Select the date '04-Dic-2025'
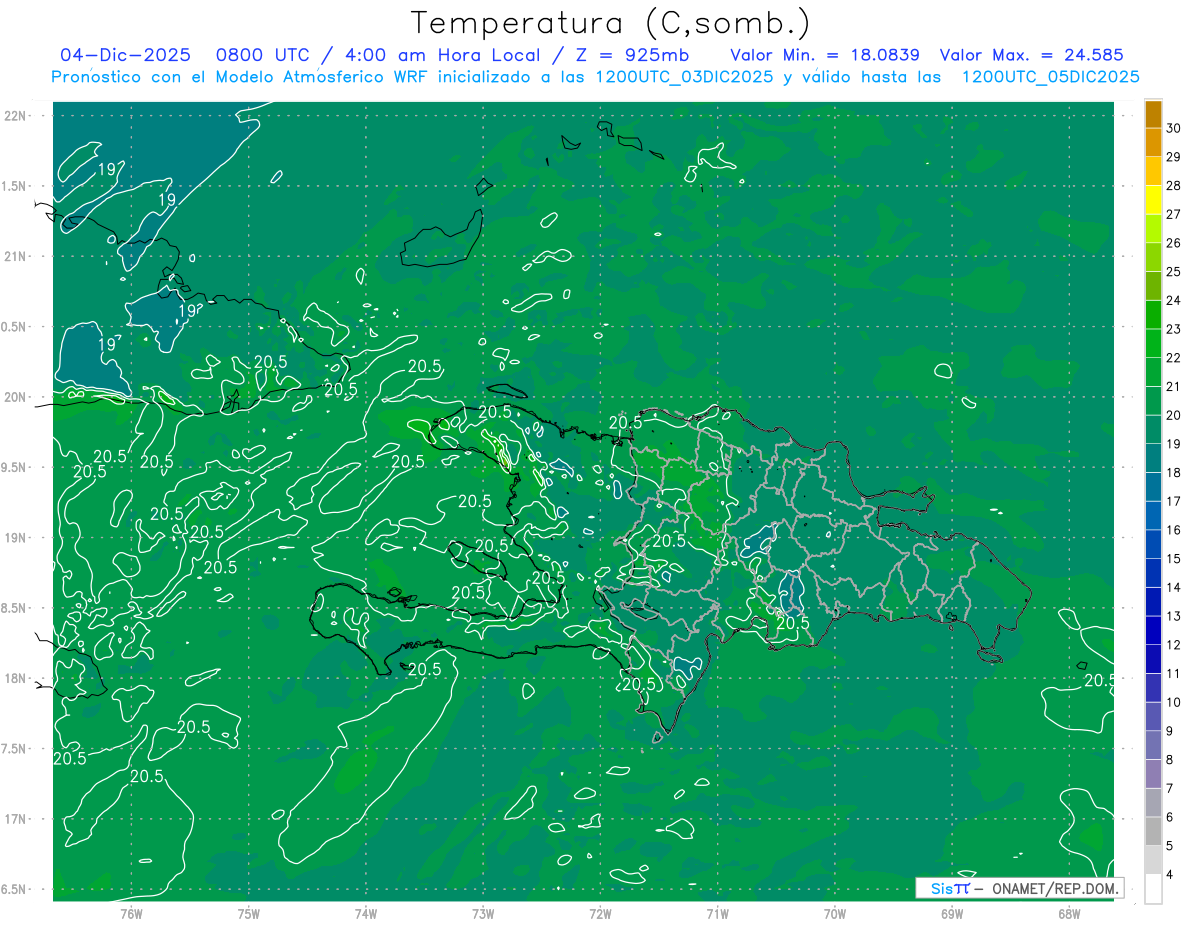 127,55
